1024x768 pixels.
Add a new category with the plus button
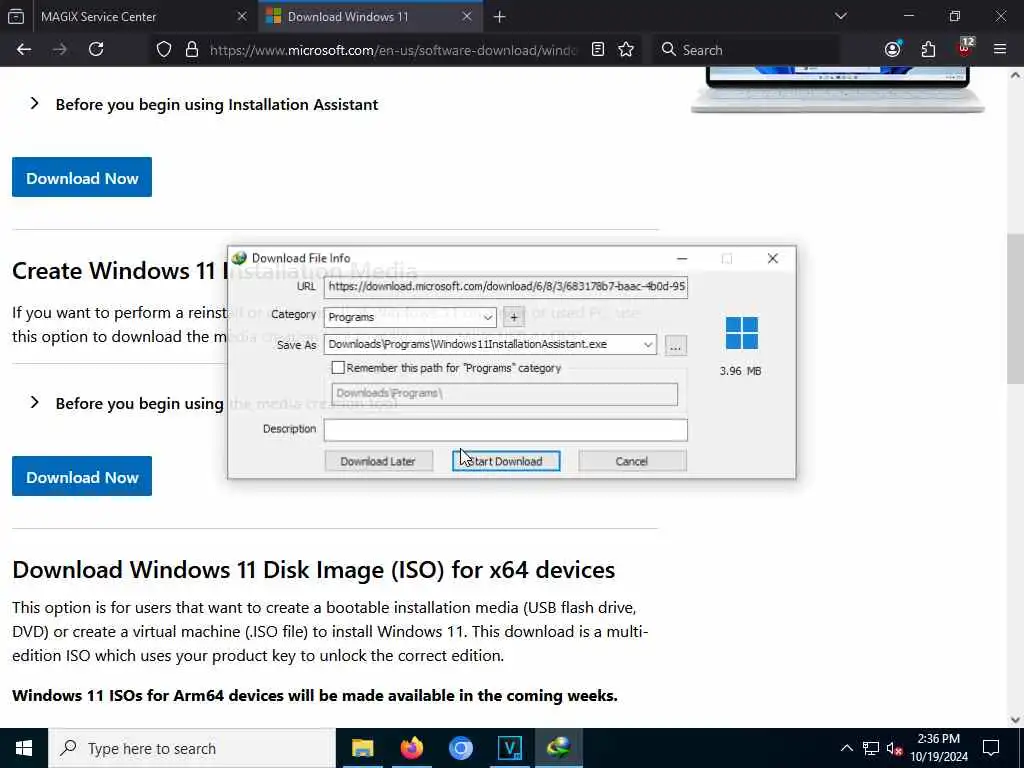tap(513, 317)
